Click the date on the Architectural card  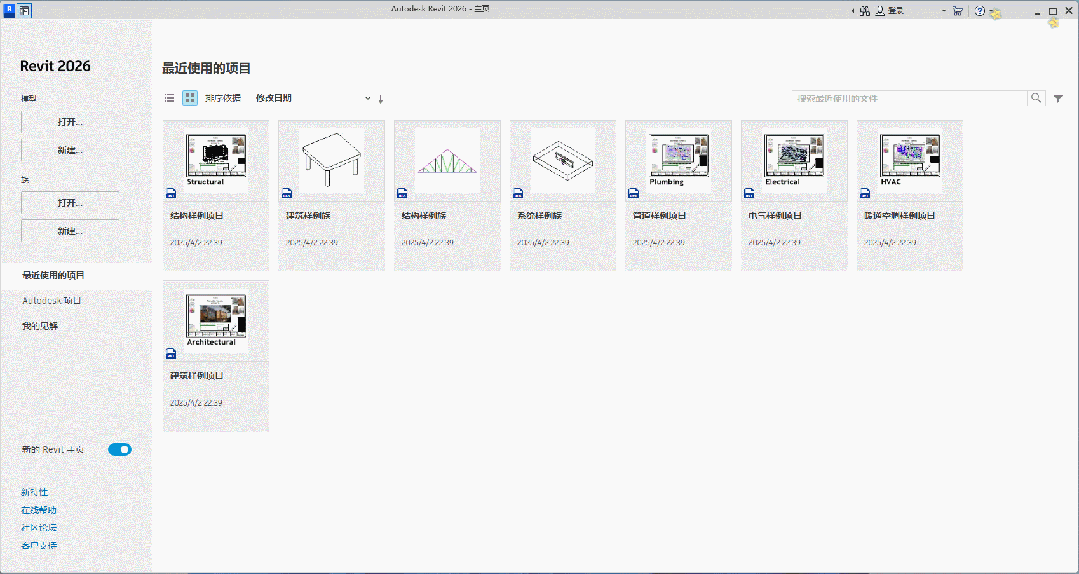coord(196,403)
